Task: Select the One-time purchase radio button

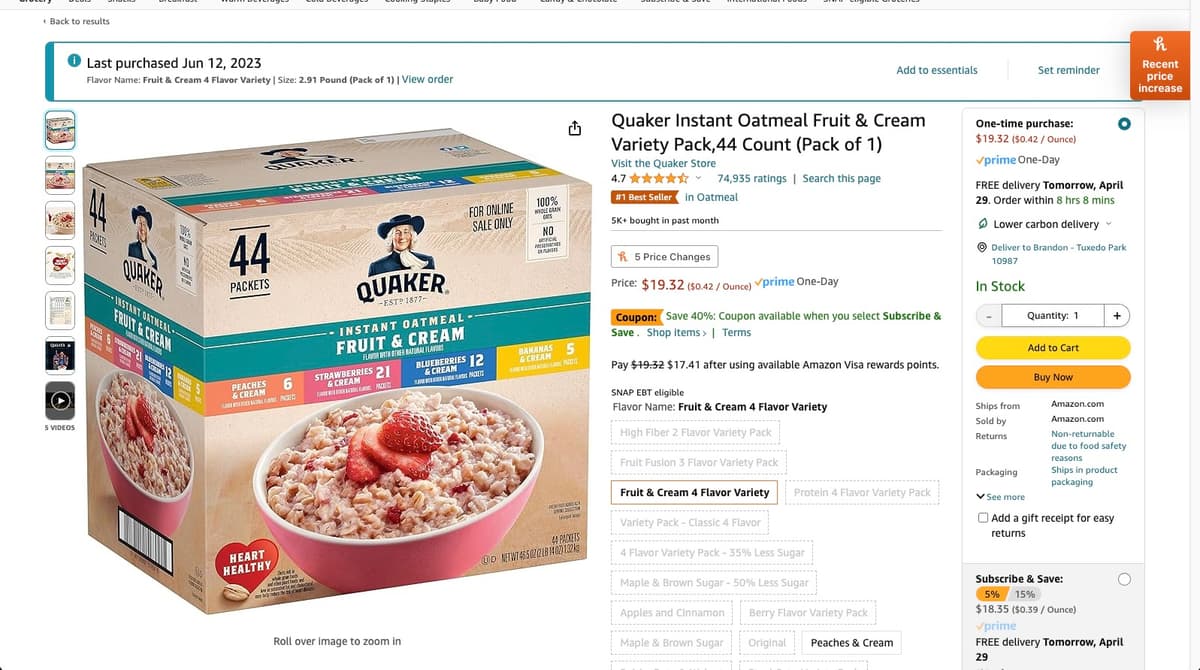Action: pos(1124,124)
